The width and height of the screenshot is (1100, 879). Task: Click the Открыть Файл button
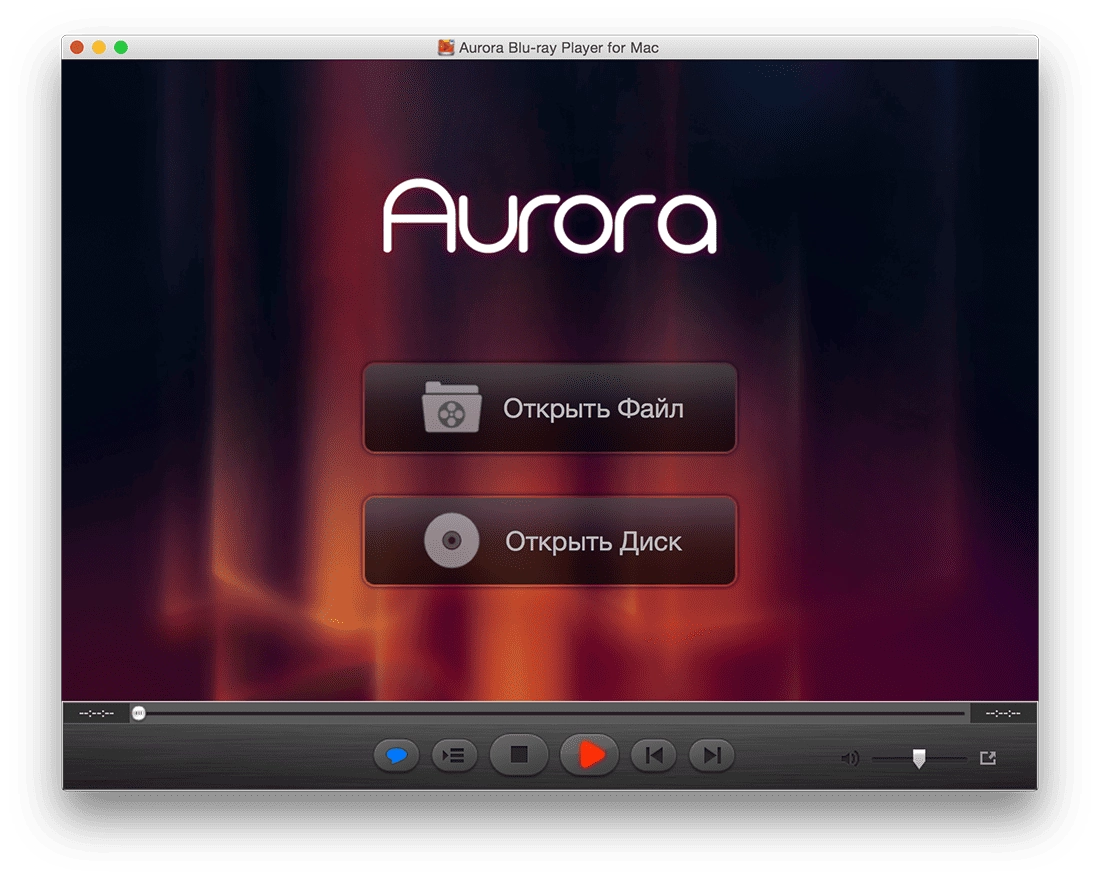click(x=549, y=408)
